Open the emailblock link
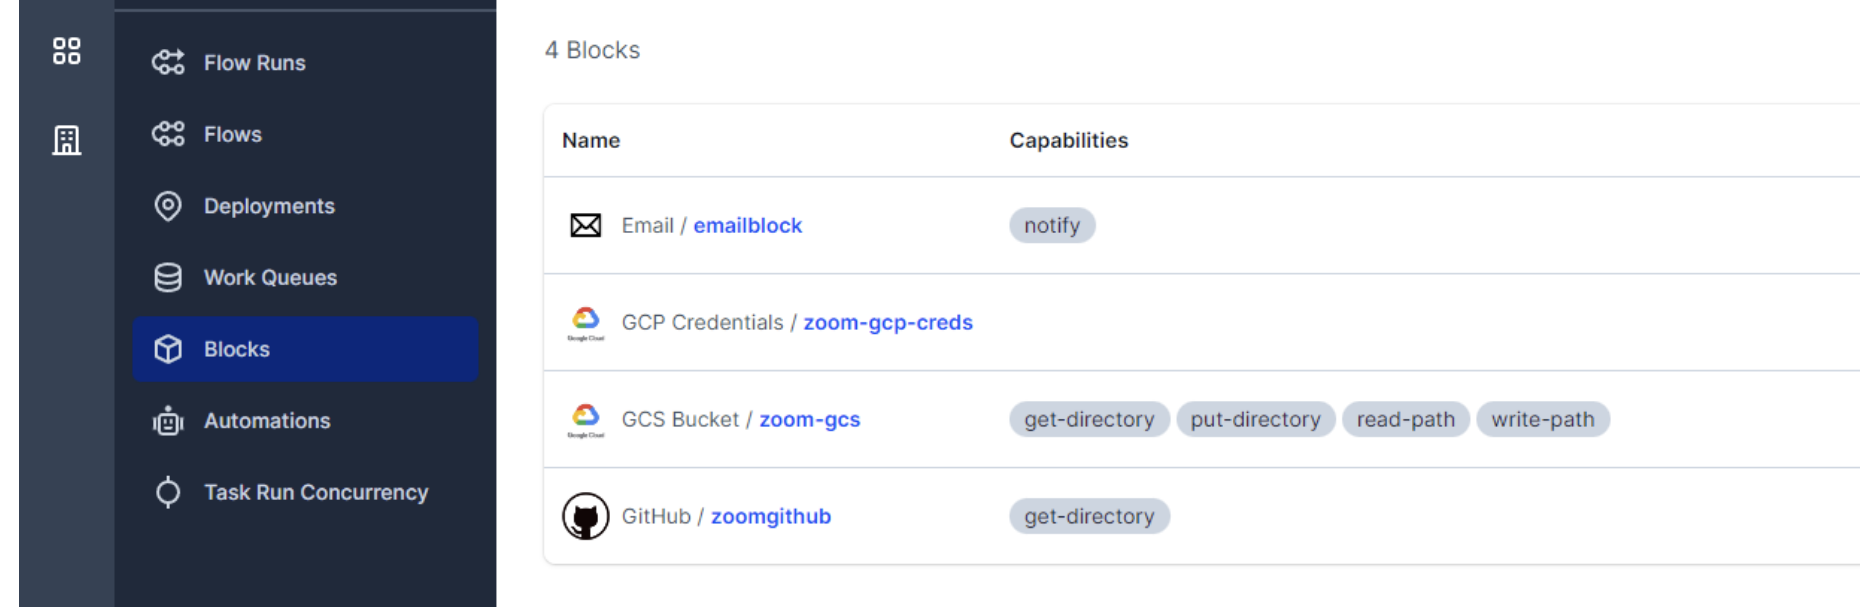The width and height of the screenshot is (1860, 614). [x=748, y=226]
